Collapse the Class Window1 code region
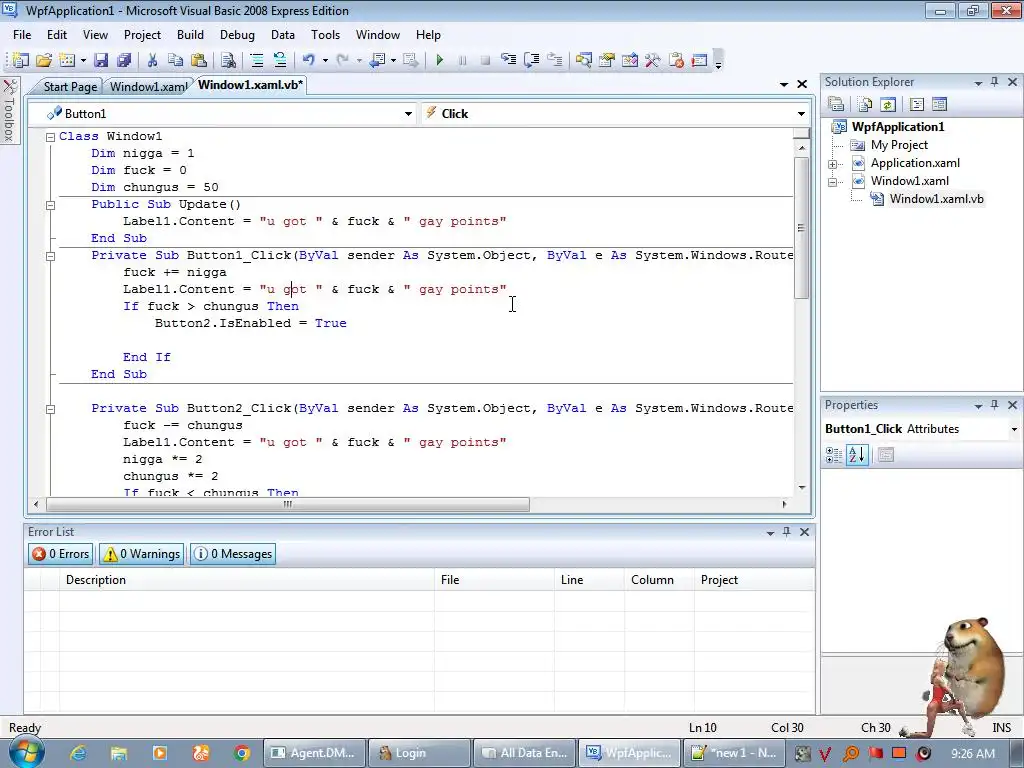The image size is (1024, 768). point(50,137)
